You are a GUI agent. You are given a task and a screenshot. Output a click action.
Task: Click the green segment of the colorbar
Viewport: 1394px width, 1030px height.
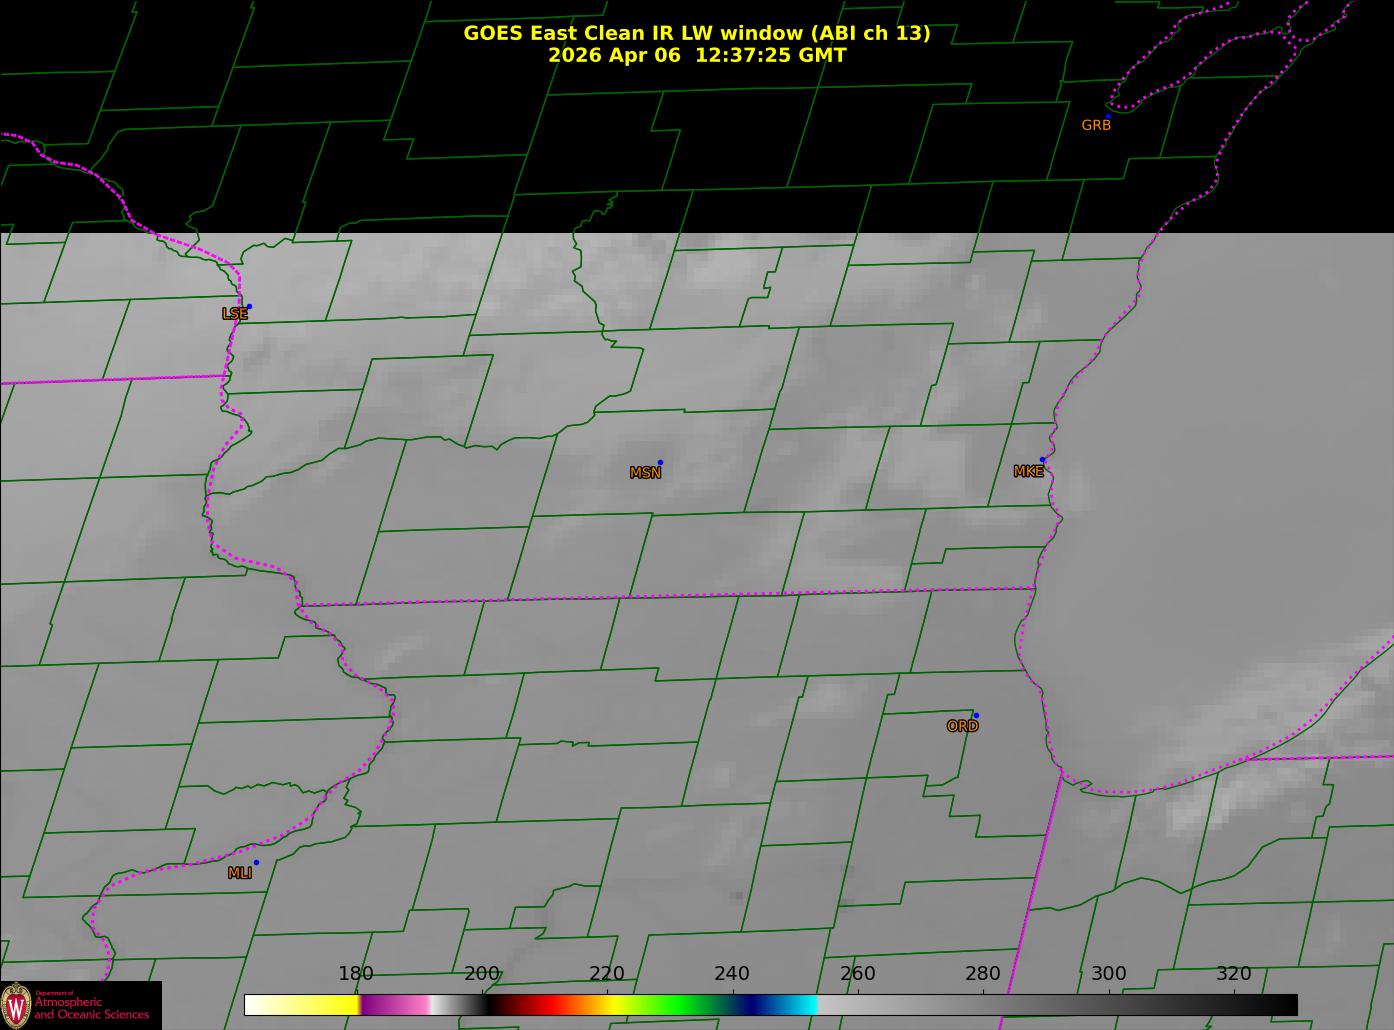pyautogui.click(x=680, y=1005)
